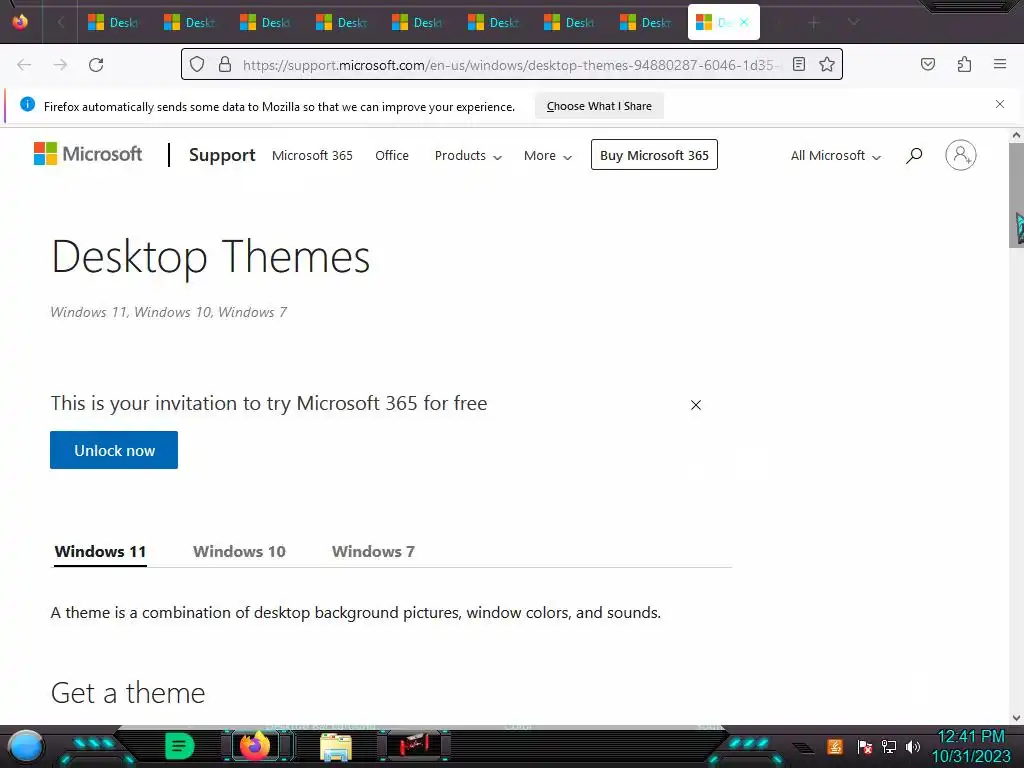Select the Windows 11 tab
1024x768 pixels.
click(x=100, y=551)
